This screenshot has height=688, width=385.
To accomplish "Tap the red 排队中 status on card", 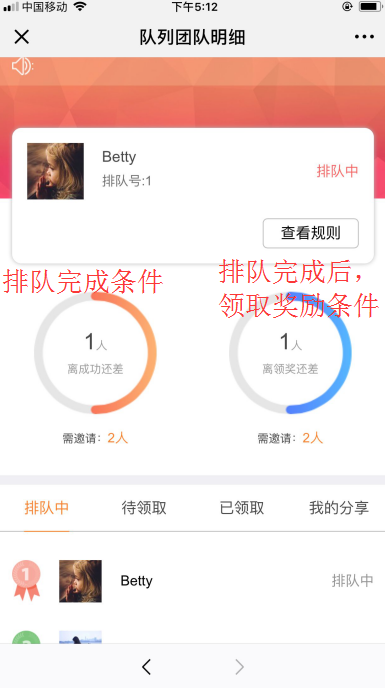I will pyautogui.click(x=338, y=171).
